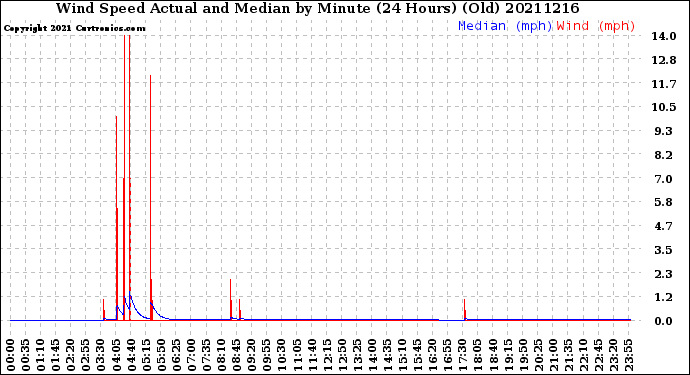Click the 11.7 y-axis label
690x375 pixels.
(664, 84)
